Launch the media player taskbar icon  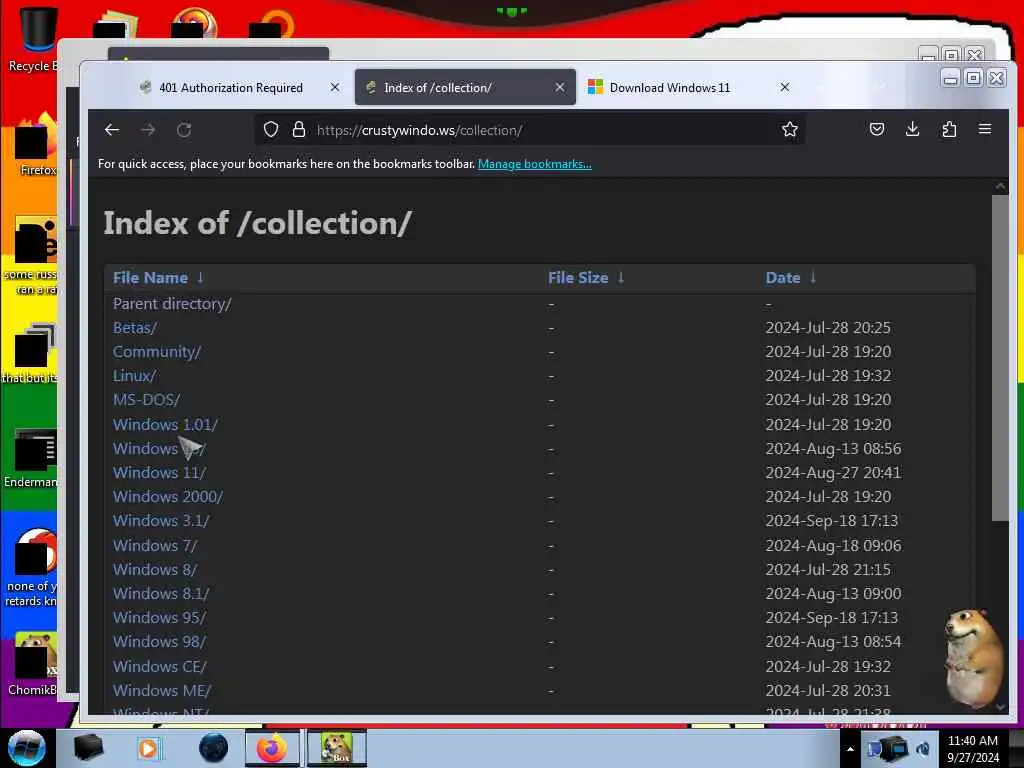[x=148, y=748]
